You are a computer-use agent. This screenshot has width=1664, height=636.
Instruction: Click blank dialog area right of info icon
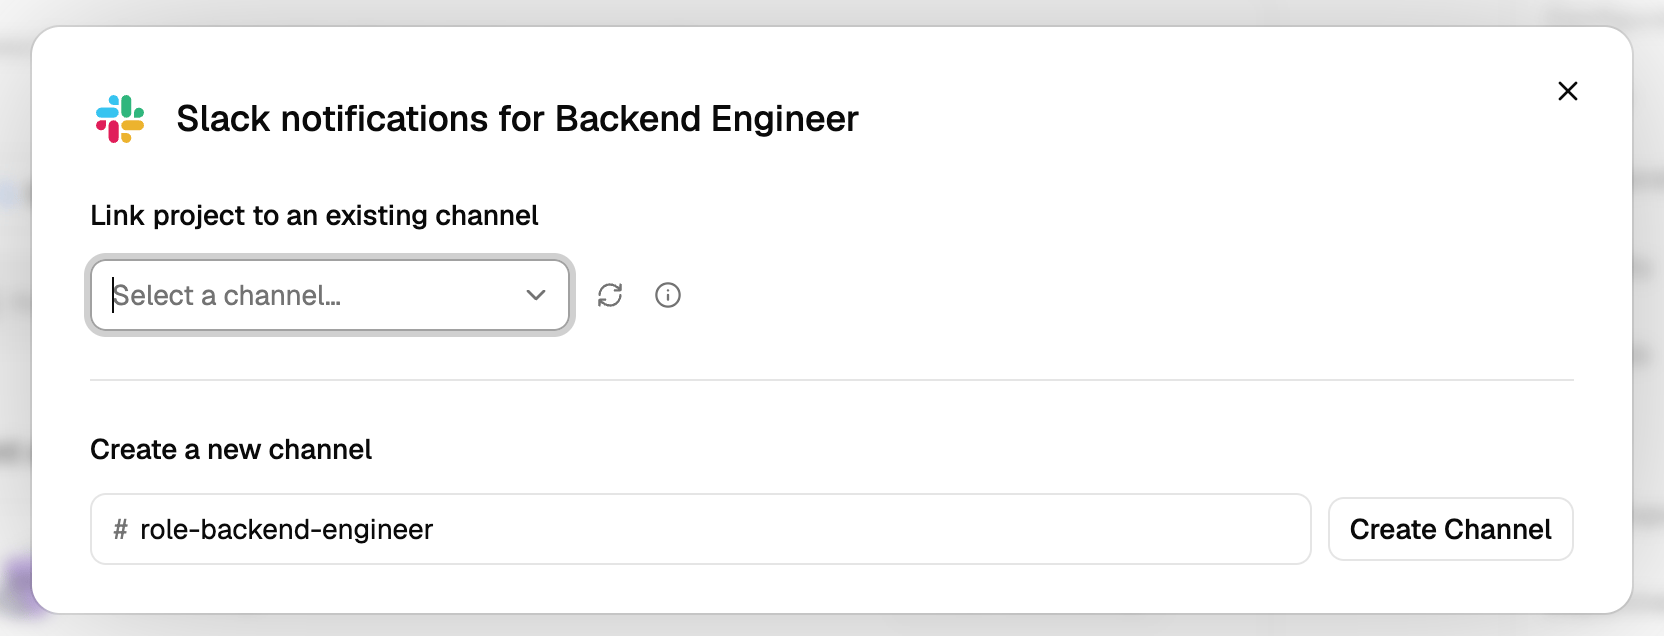1100,295
